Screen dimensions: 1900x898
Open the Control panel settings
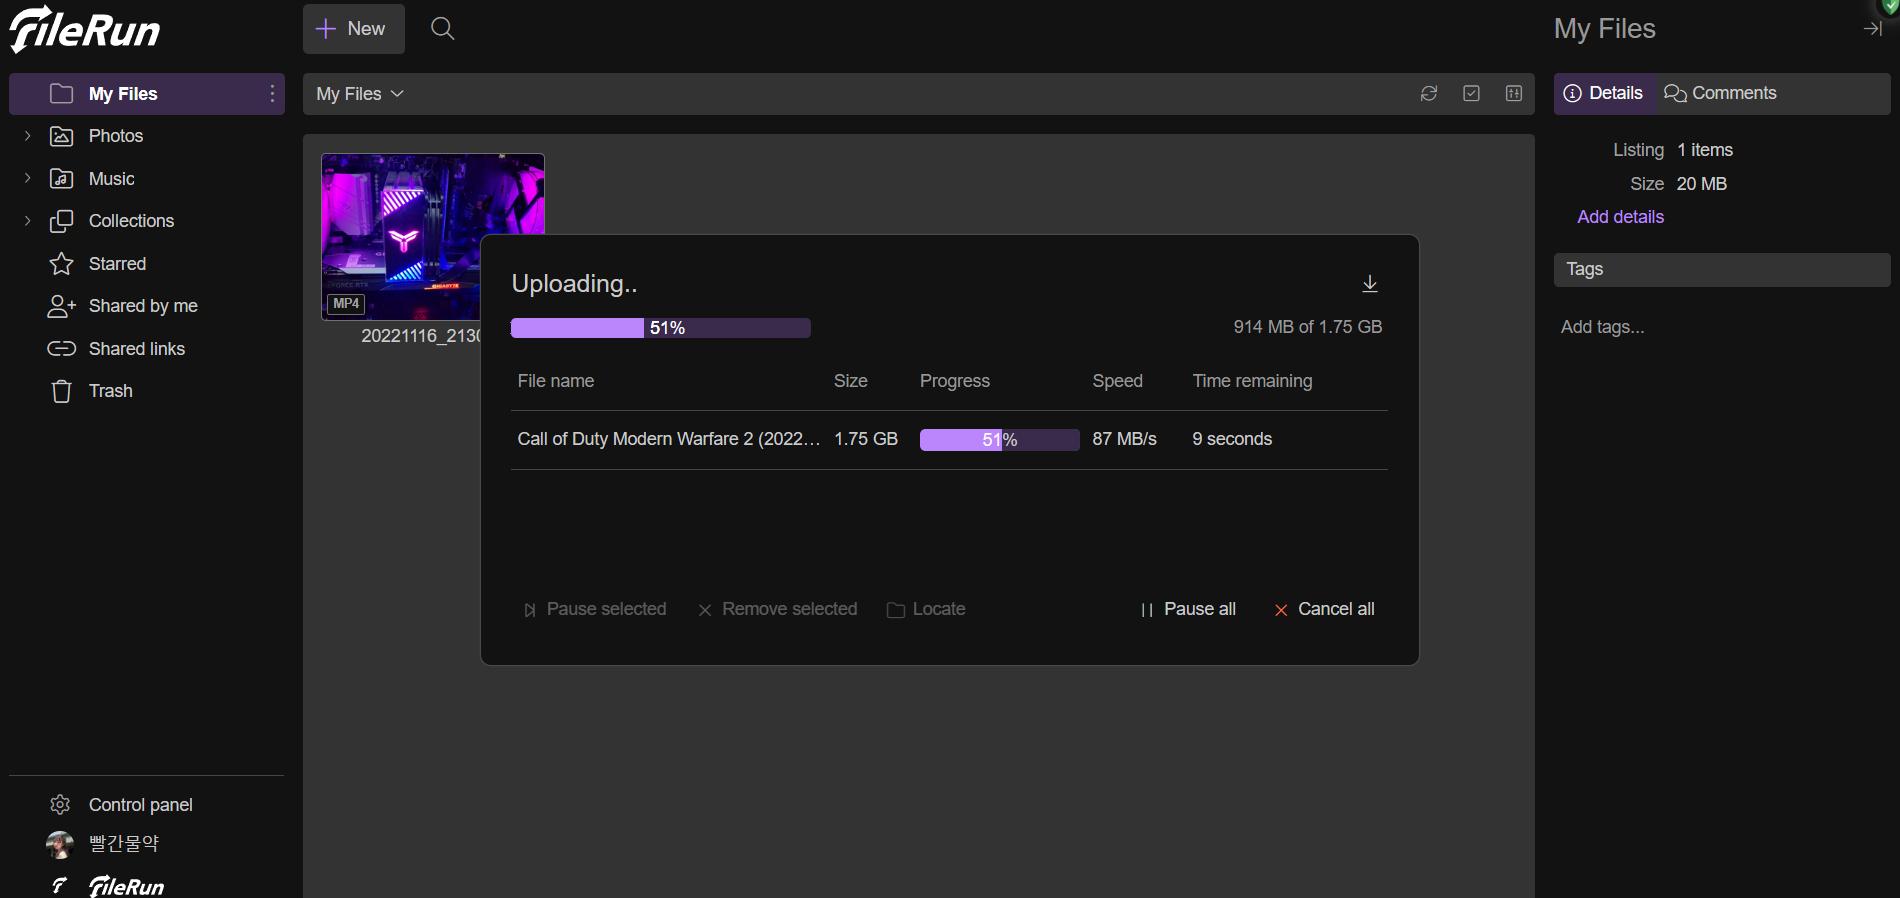pyautogui.click(x=140, y=805)
